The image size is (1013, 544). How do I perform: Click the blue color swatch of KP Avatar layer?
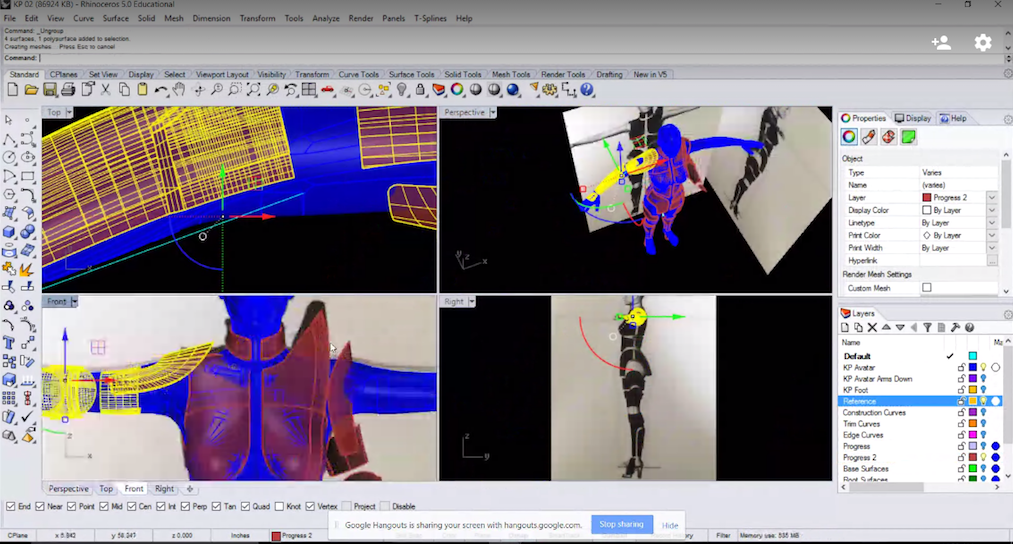coord(973,368)
